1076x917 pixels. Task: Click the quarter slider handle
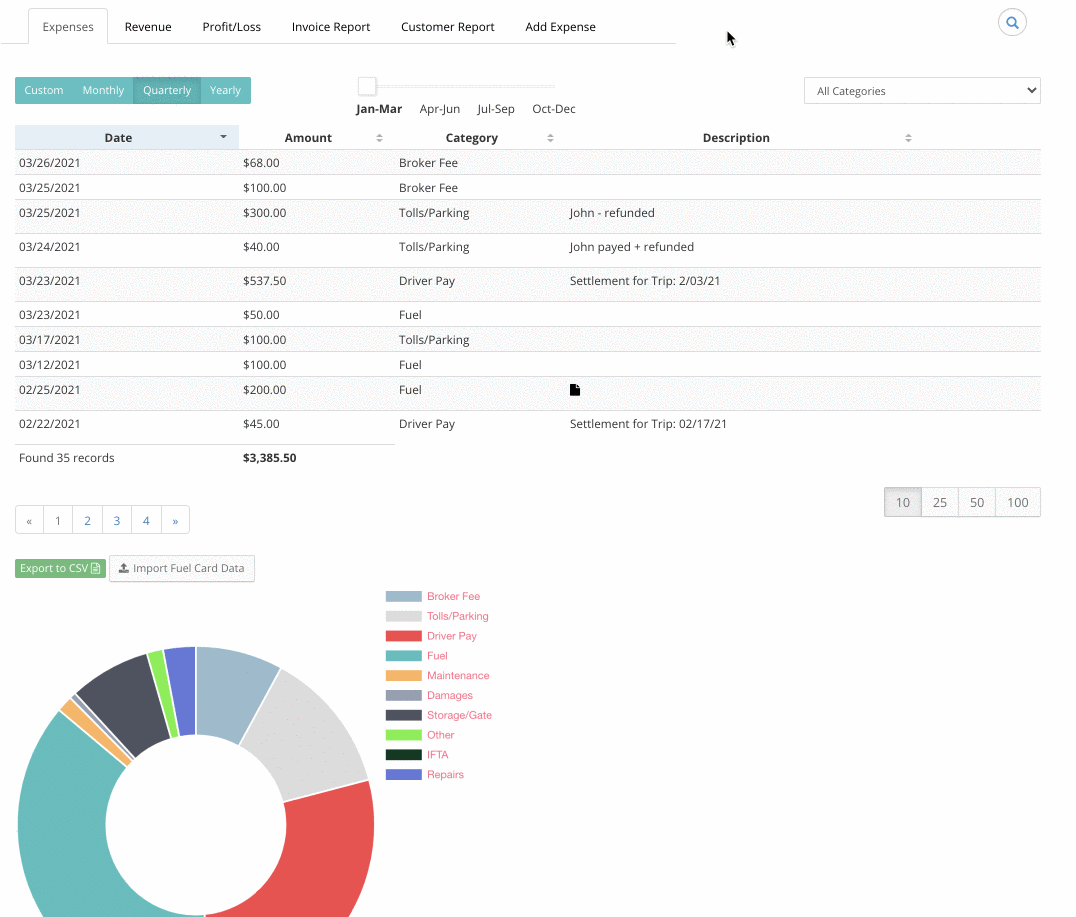pyautogui.click(x=367, y=86)
